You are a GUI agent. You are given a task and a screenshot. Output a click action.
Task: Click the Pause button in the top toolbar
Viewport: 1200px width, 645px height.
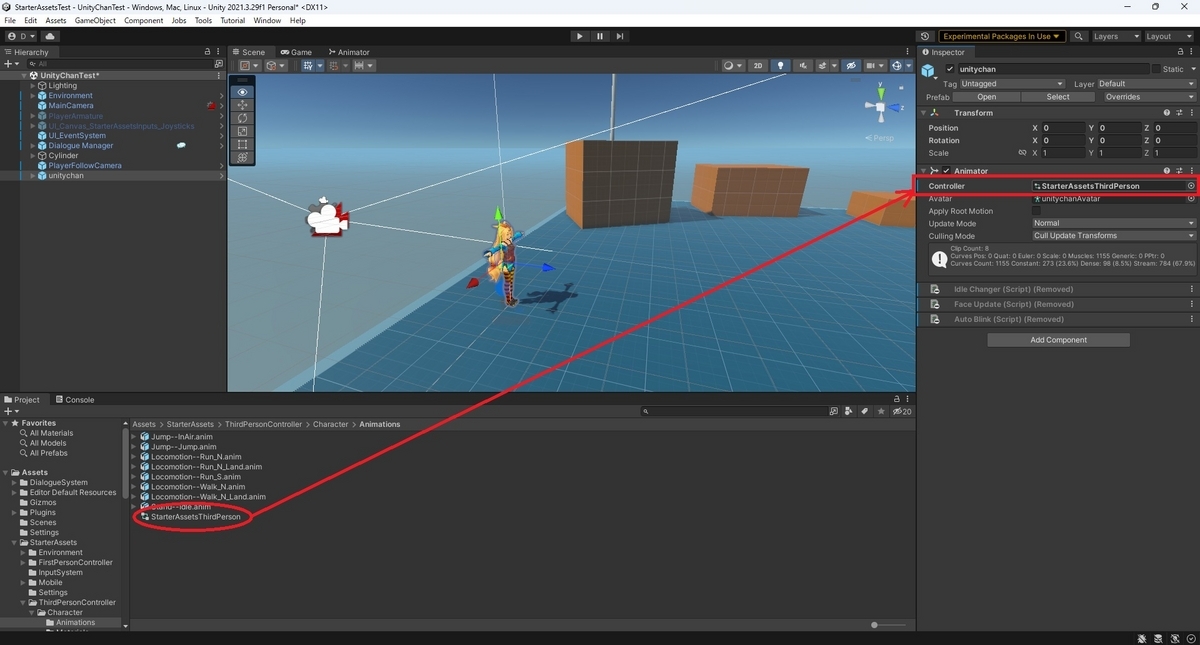click(600, 36)
